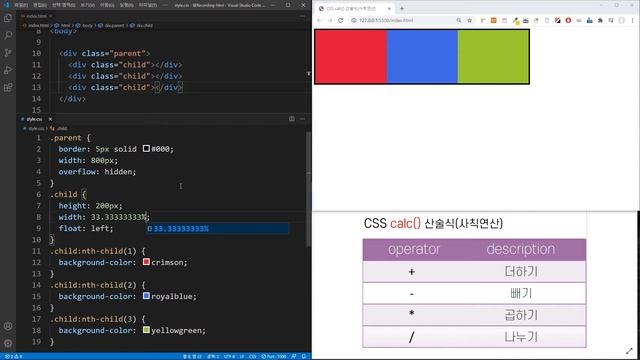Close the browser tab
The height and width of the screenshot is (360, 640).
389,8
